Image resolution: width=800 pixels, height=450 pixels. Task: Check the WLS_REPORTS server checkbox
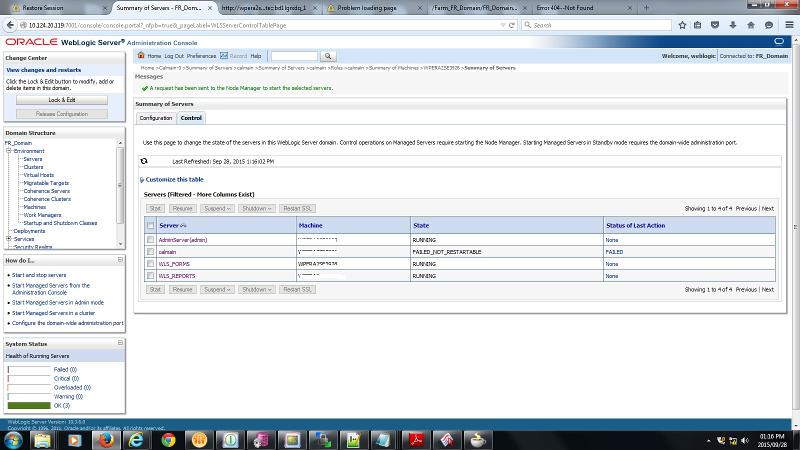pos(151,276)
